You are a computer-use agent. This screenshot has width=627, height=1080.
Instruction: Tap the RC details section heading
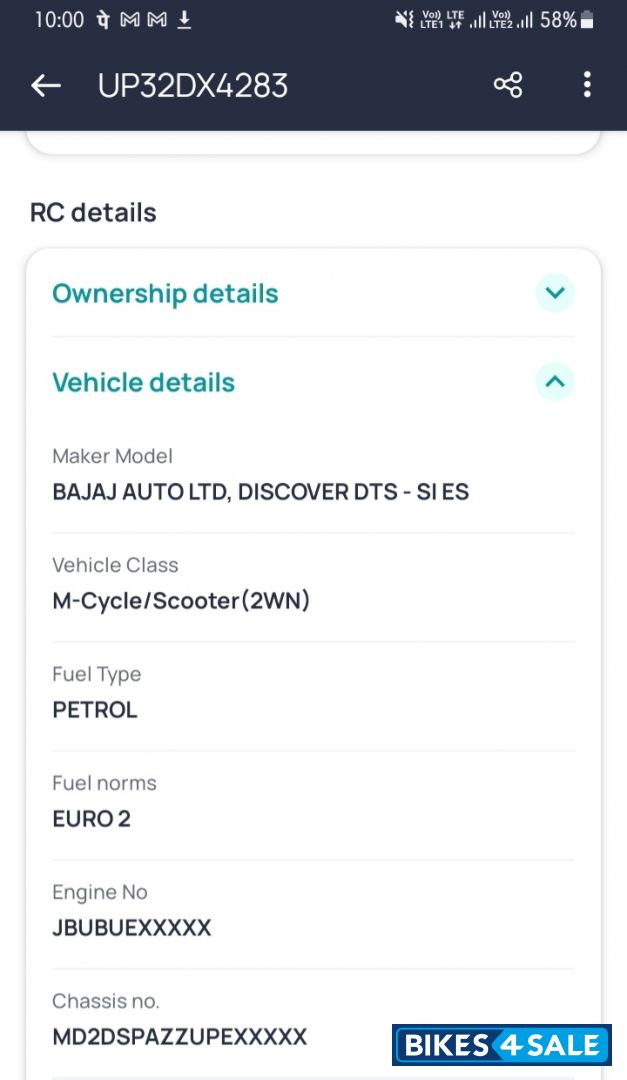point(93,213)
